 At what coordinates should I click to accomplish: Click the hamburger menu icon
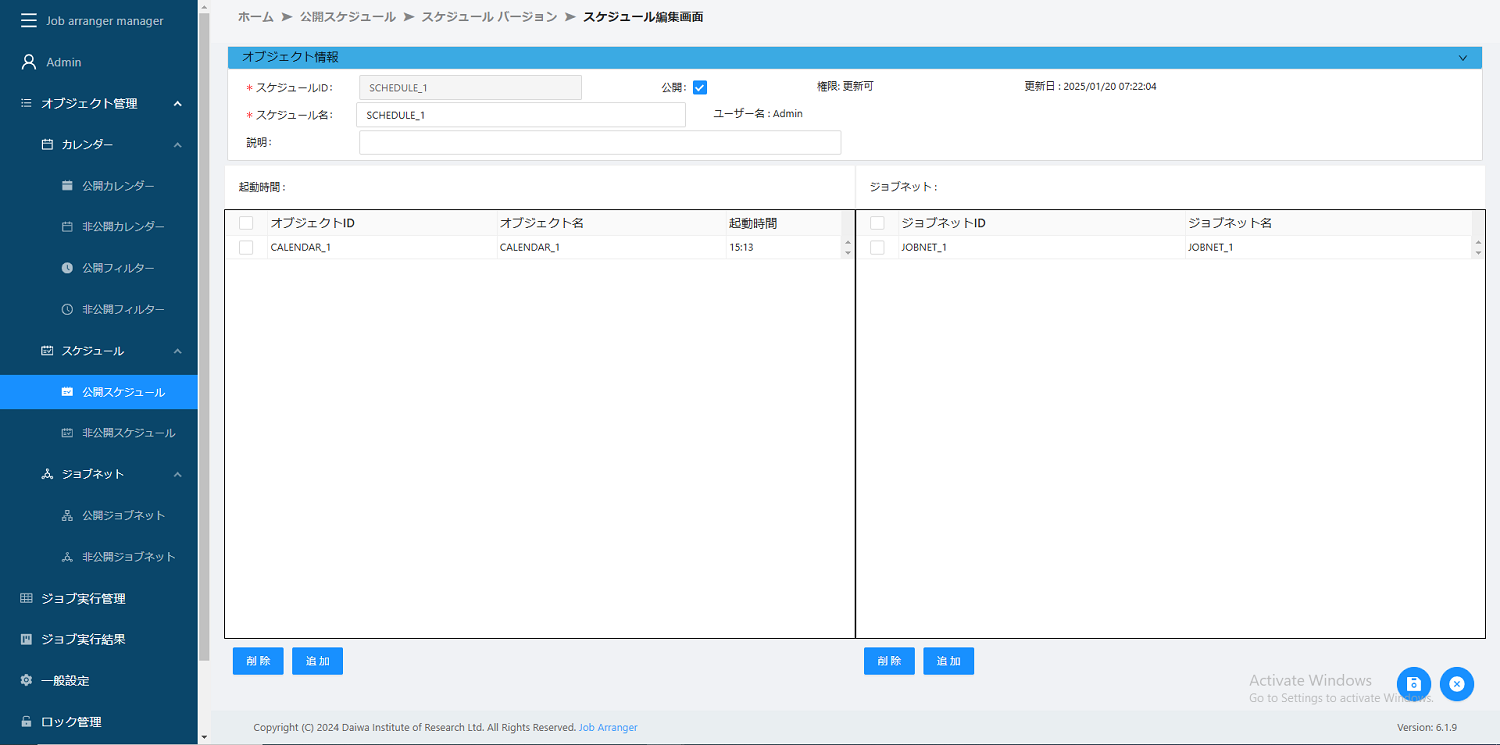click(29, 21)
